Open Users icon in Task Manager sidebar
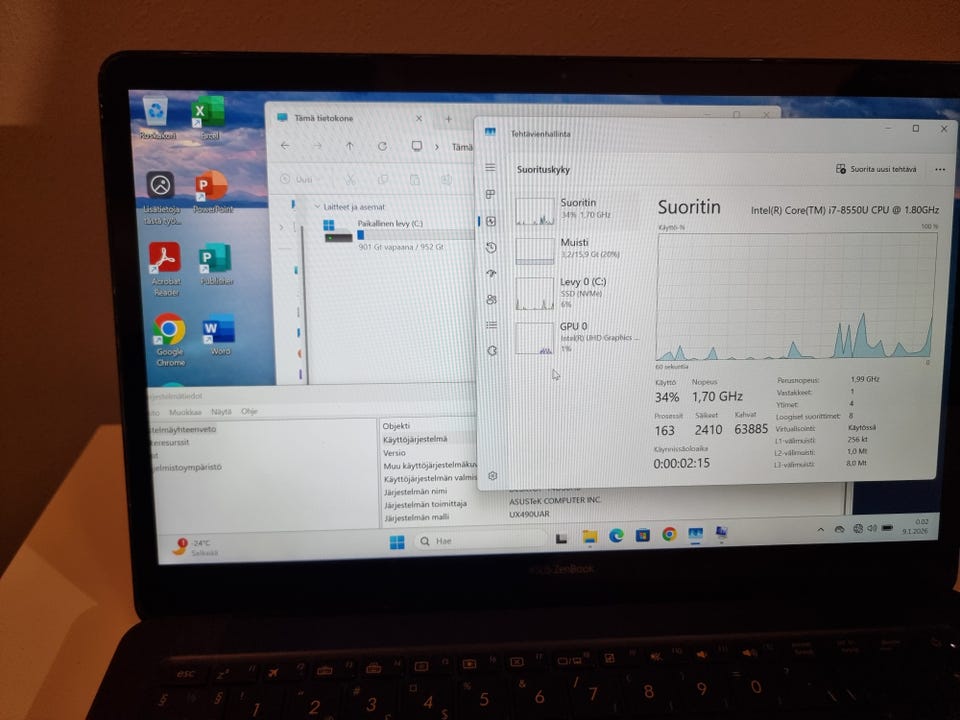The height and width of the screenshot is (720, 960). (491, 299)
